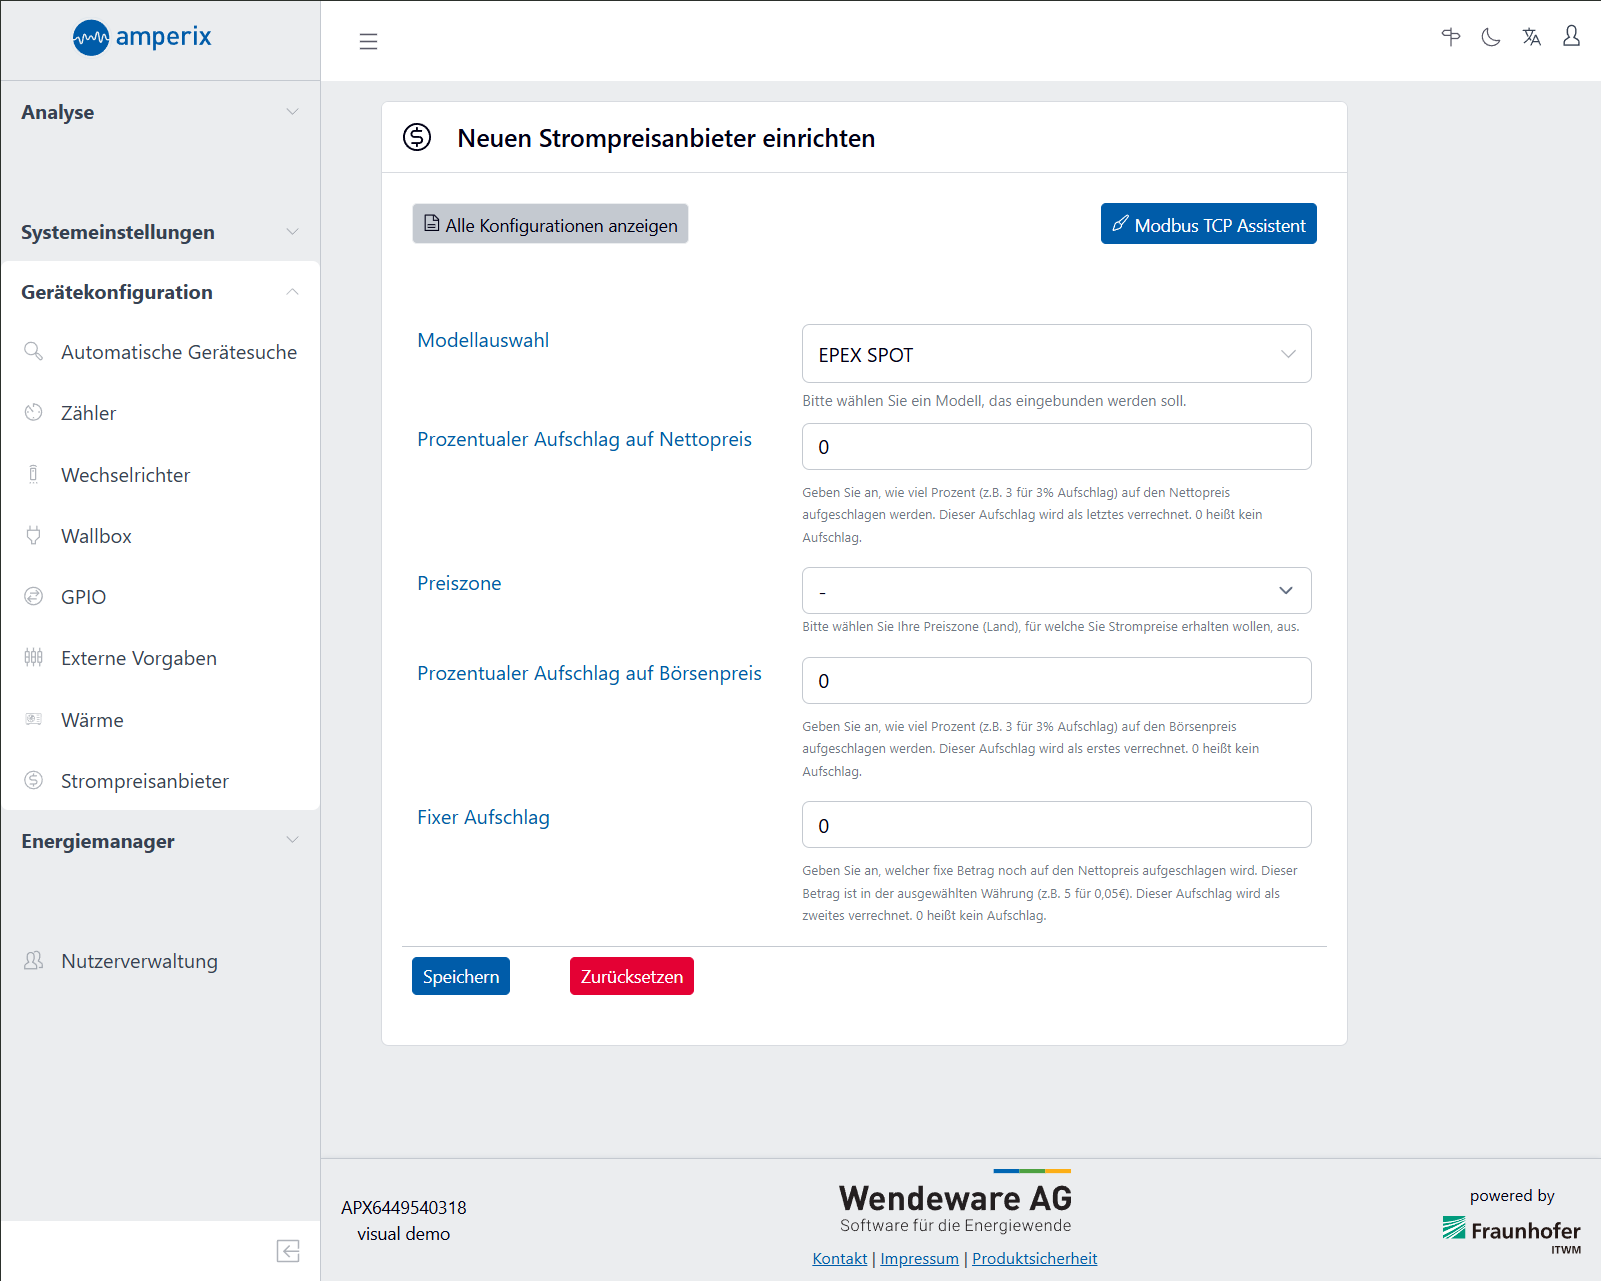Open Automatische Gerätesuche from sidebar
This screenshot has width=1601, height=1281.
point(178,352)
